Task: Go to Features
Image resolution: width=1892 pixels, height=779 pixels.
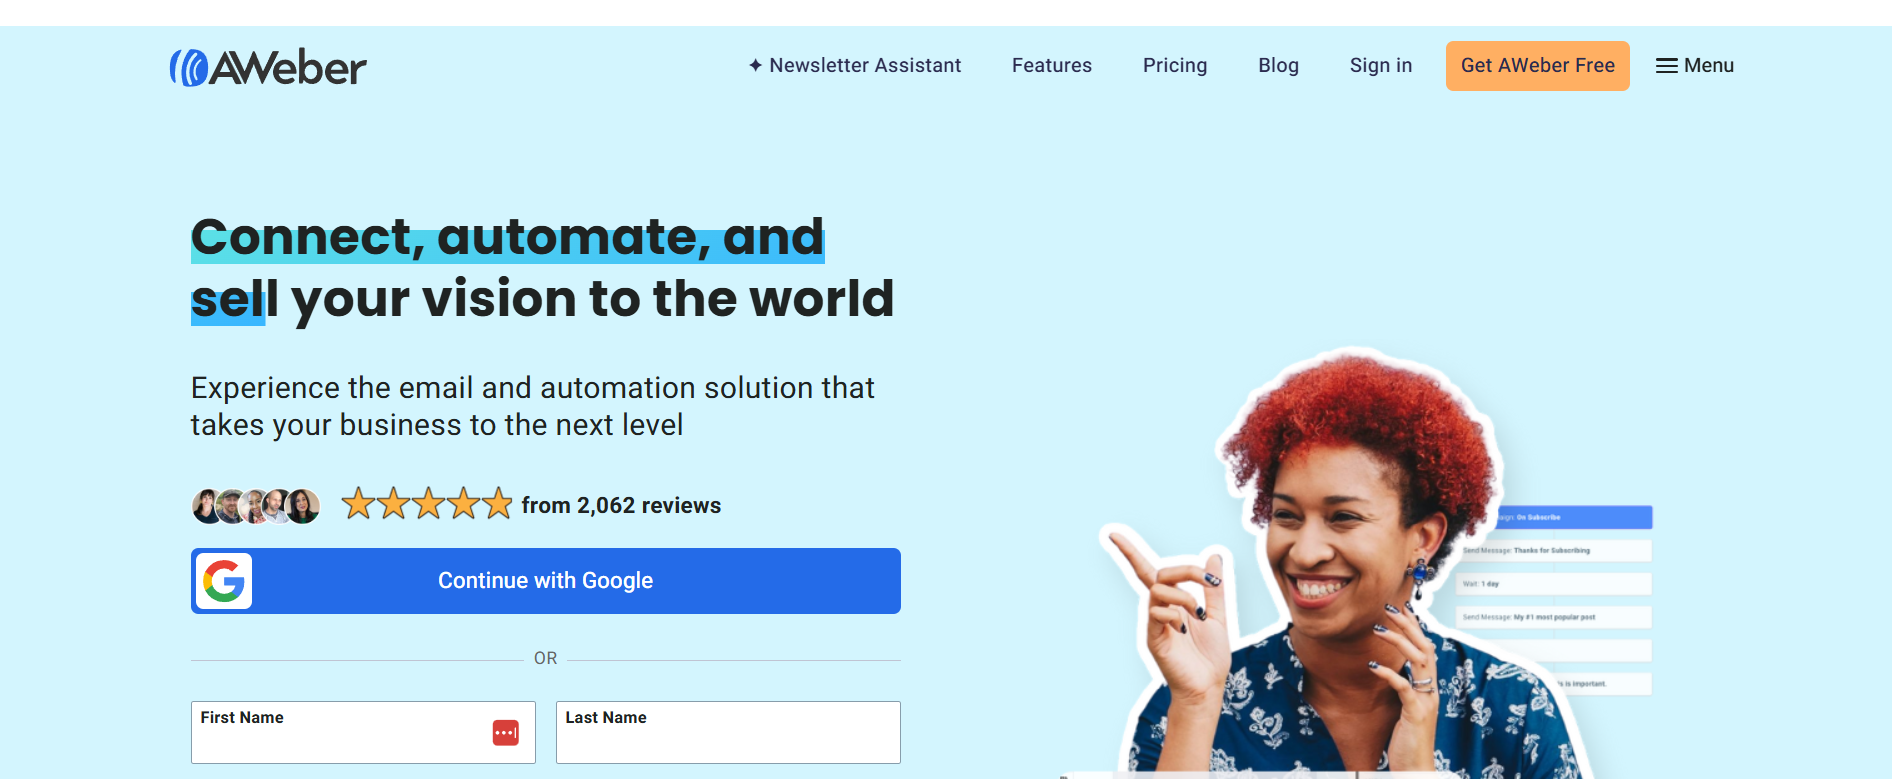Action: click(x=1052, y=66)
